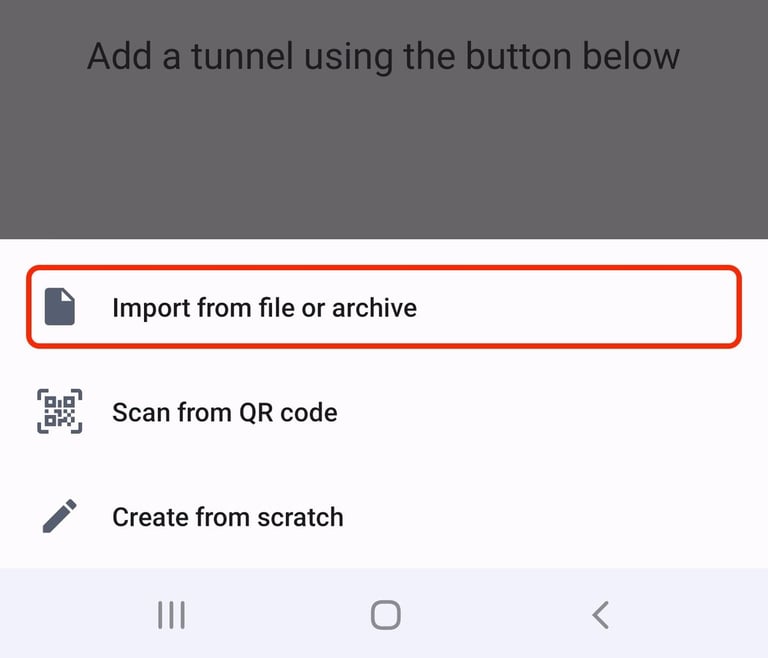Image resolution: width=768 pixels, height=658 pixels.
Task: Open recent apps via three-bar icon
Action: [x=172, y=615]
